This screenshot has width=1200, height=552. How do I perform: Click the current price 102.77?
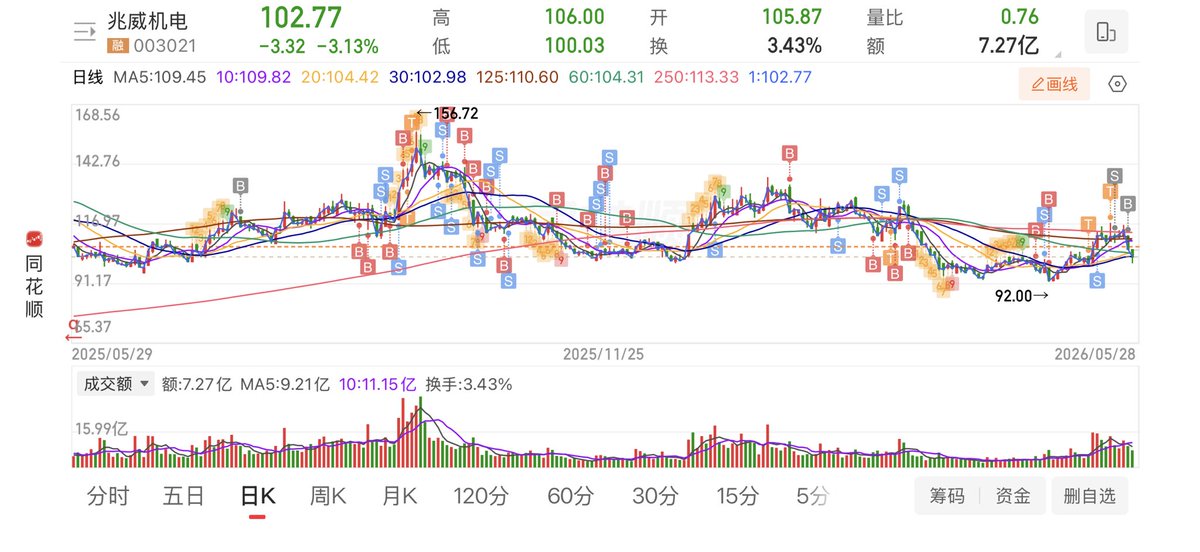tap(300, 18)
